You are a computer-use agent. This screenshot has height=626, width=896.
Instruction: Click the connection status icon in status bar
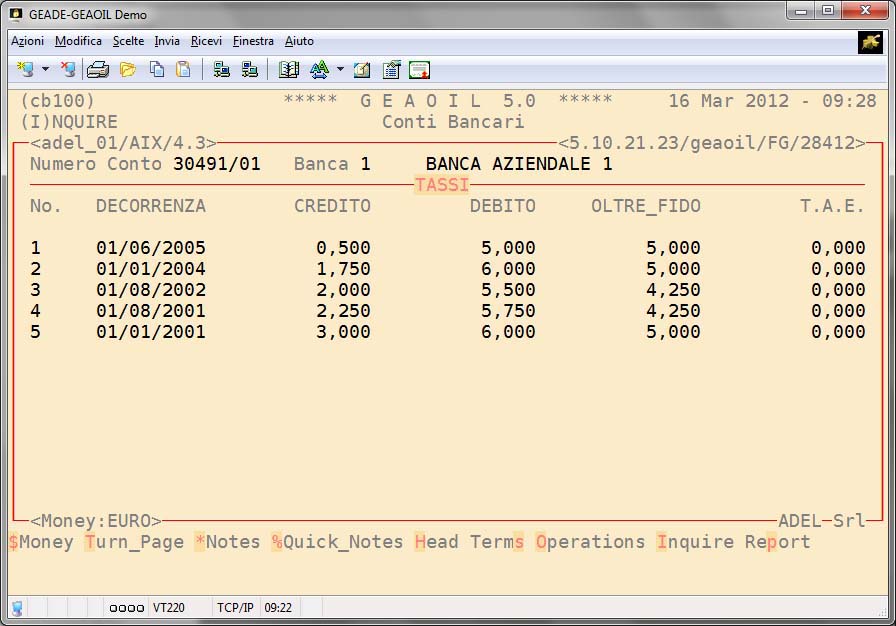pos(17,607)
